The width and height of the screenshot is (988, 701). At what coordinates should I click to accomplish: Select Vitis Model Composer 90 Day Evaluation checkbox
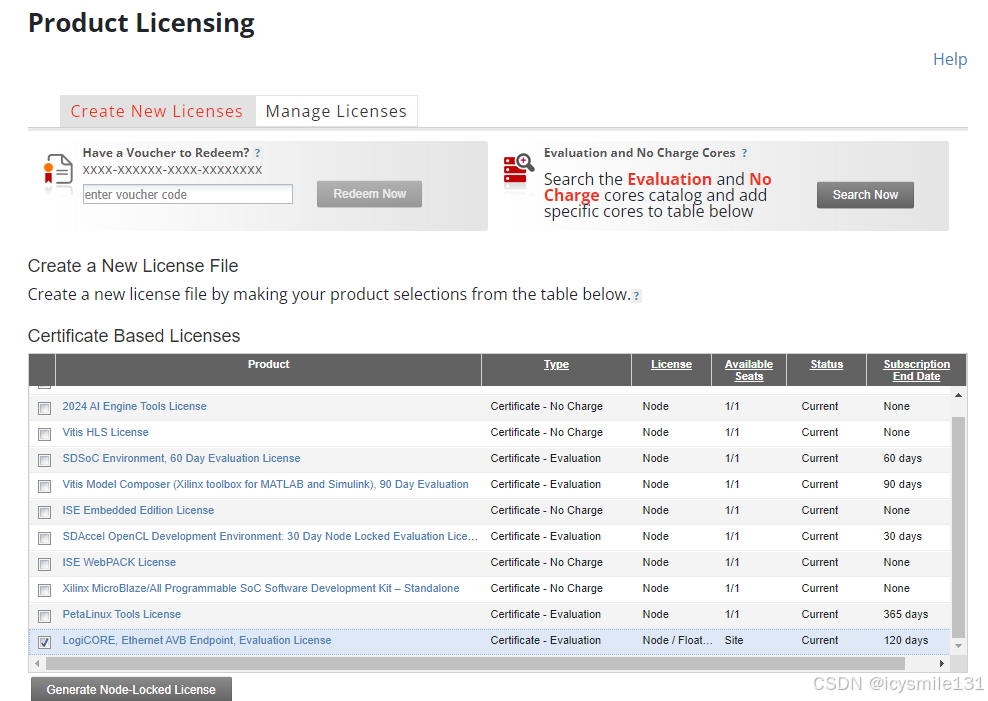pyautogui.click(x=45, y=486)
